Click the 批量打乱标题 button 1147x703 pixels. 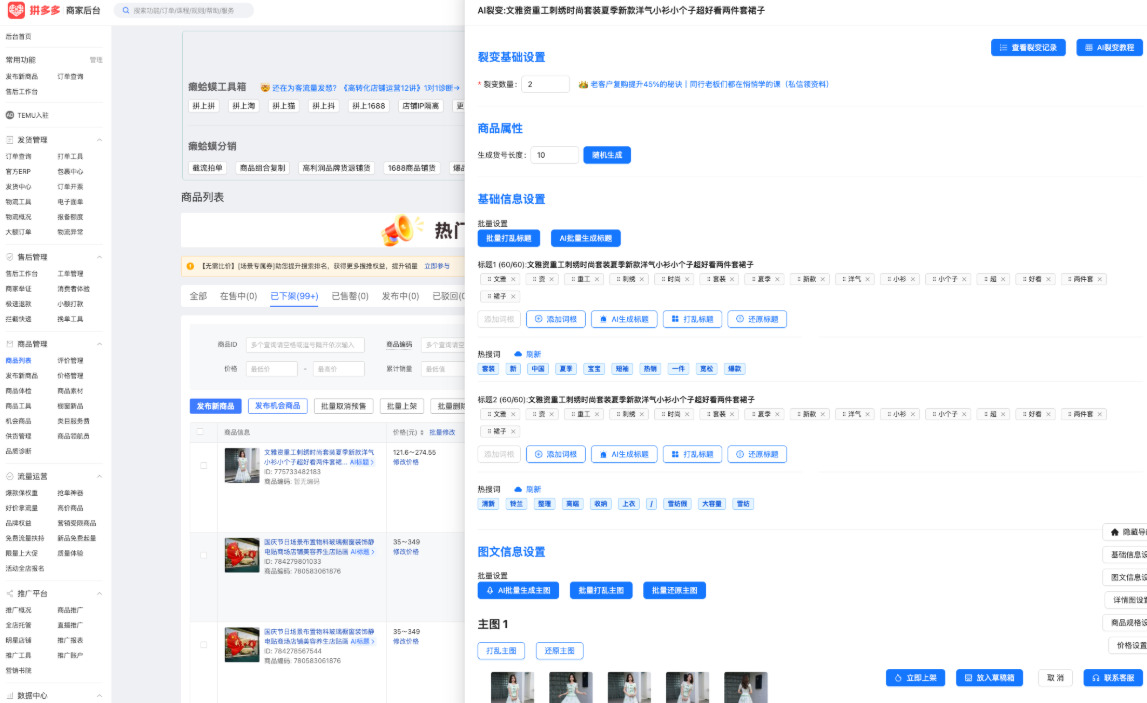click(x=508, y=238)
